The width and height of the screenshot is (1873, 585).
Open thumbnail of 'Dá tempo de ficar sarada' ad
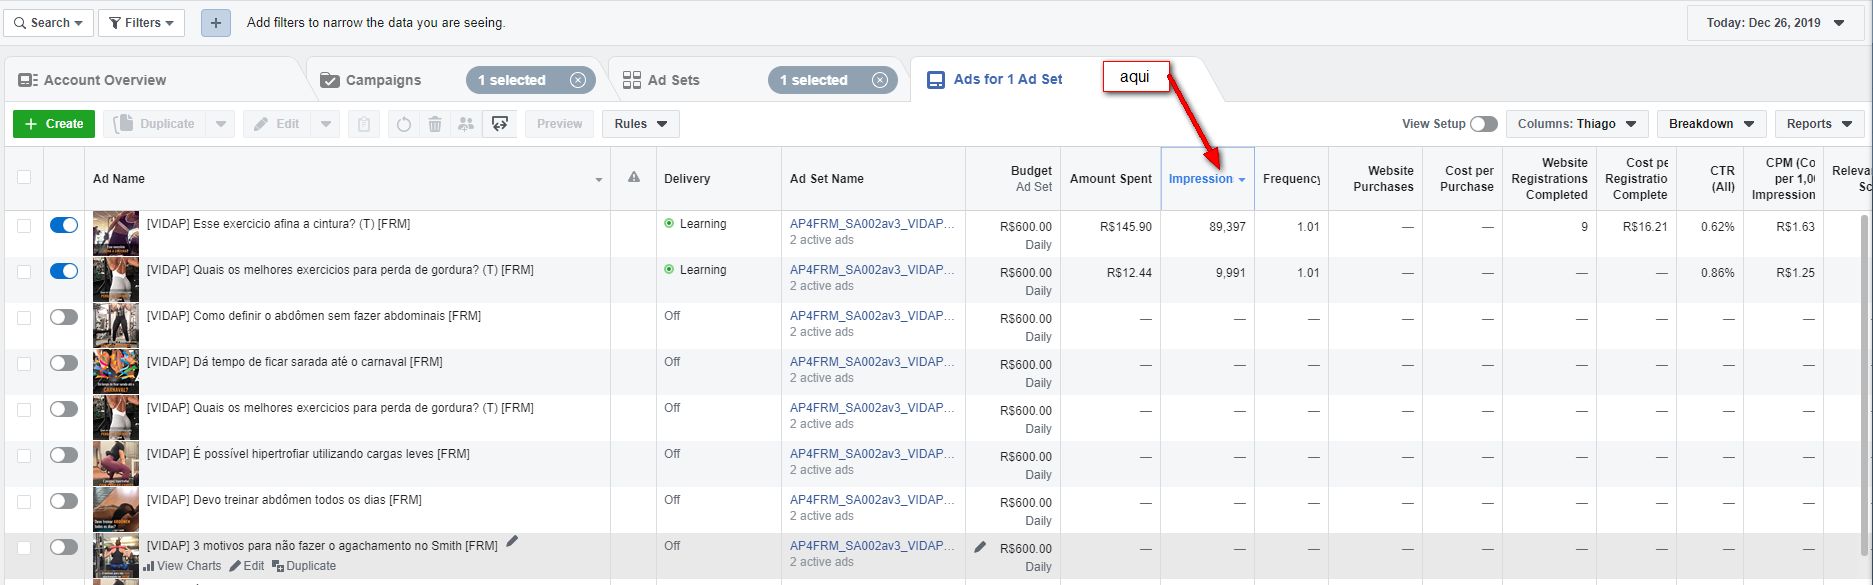[116, 371]
